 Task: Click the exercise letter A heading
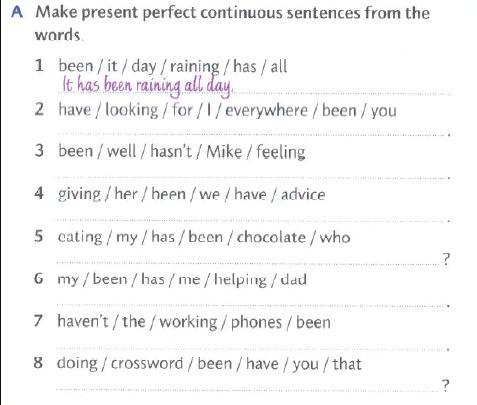click(x=17, y=12)
